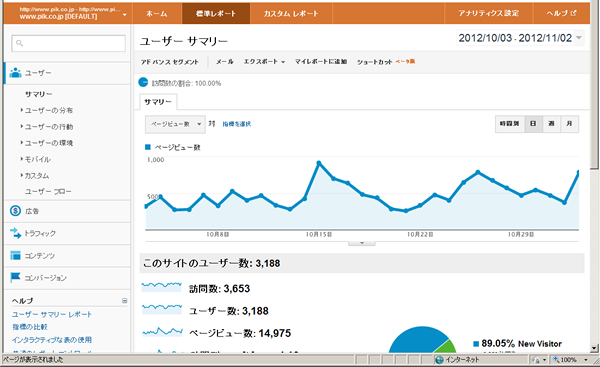Click the New Visitor blue legend swatch
This screenshot has height=367, width=600.
point(476,344)
